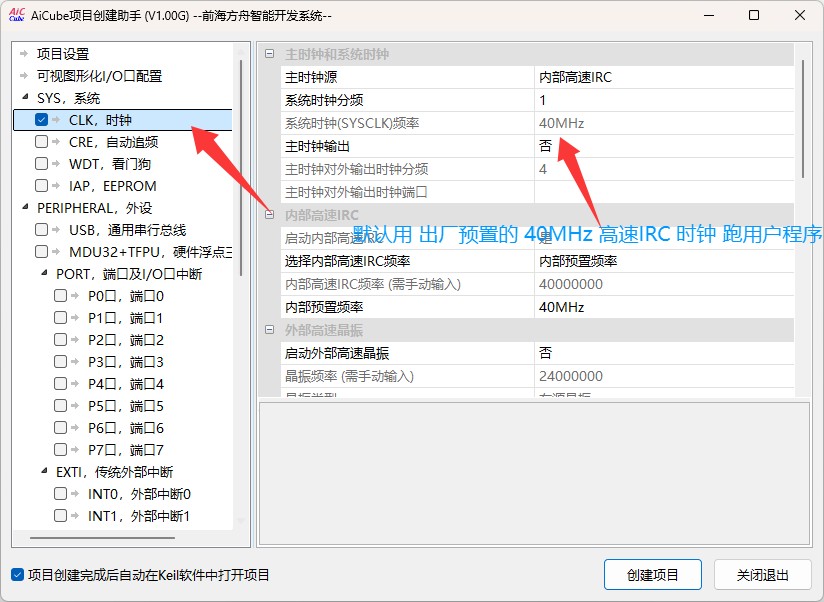Check the P3口 端口3 checkbox
This screenshot has height=602, width=824.
pos(60,362)
